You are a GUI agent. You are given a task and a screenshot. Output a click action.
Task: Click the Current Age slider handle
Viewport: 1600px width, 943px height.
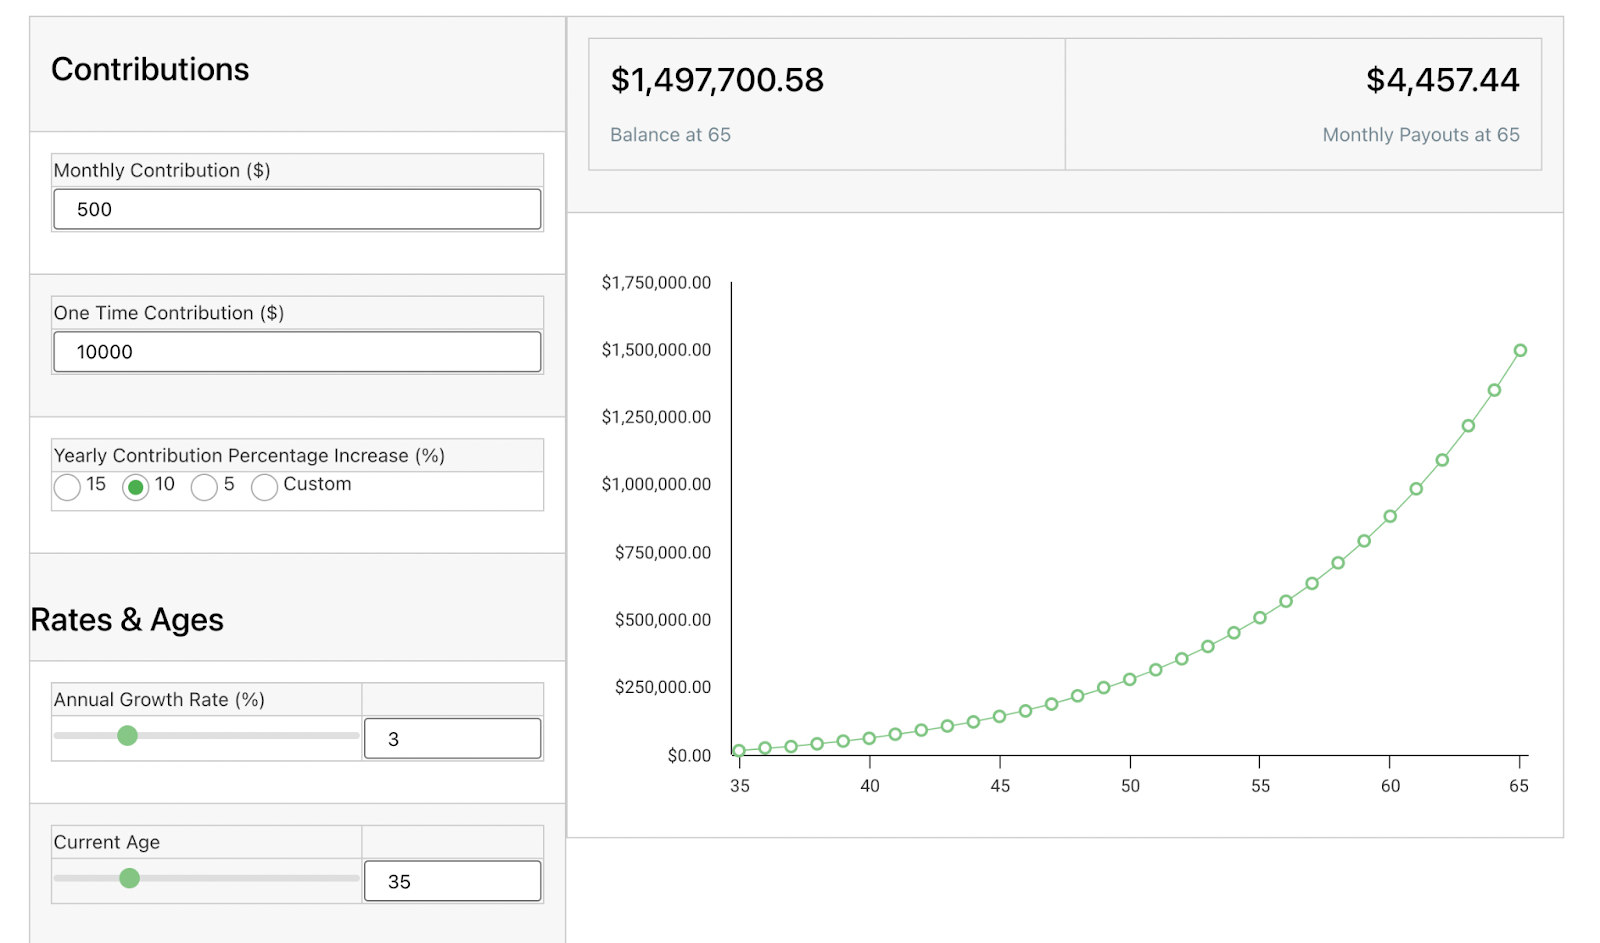click(129, 878)
